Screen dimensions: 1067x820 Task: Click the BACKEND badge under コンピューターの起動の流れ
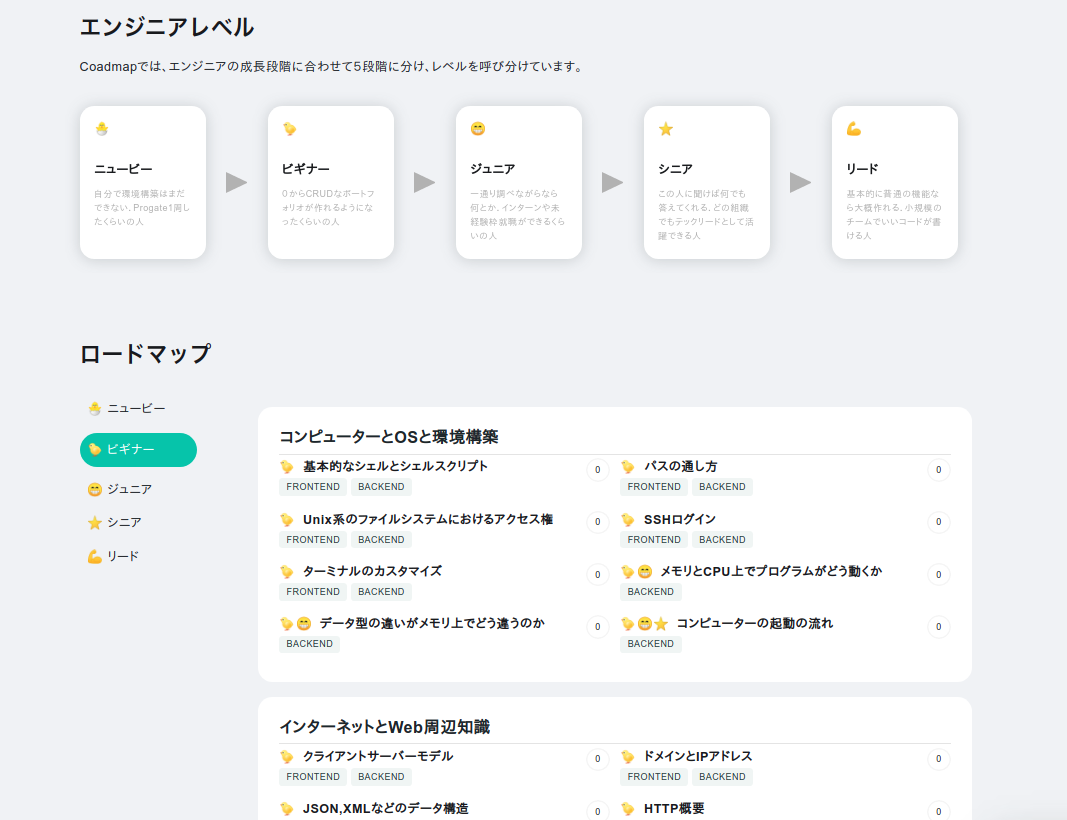click(x=650, y=643)
